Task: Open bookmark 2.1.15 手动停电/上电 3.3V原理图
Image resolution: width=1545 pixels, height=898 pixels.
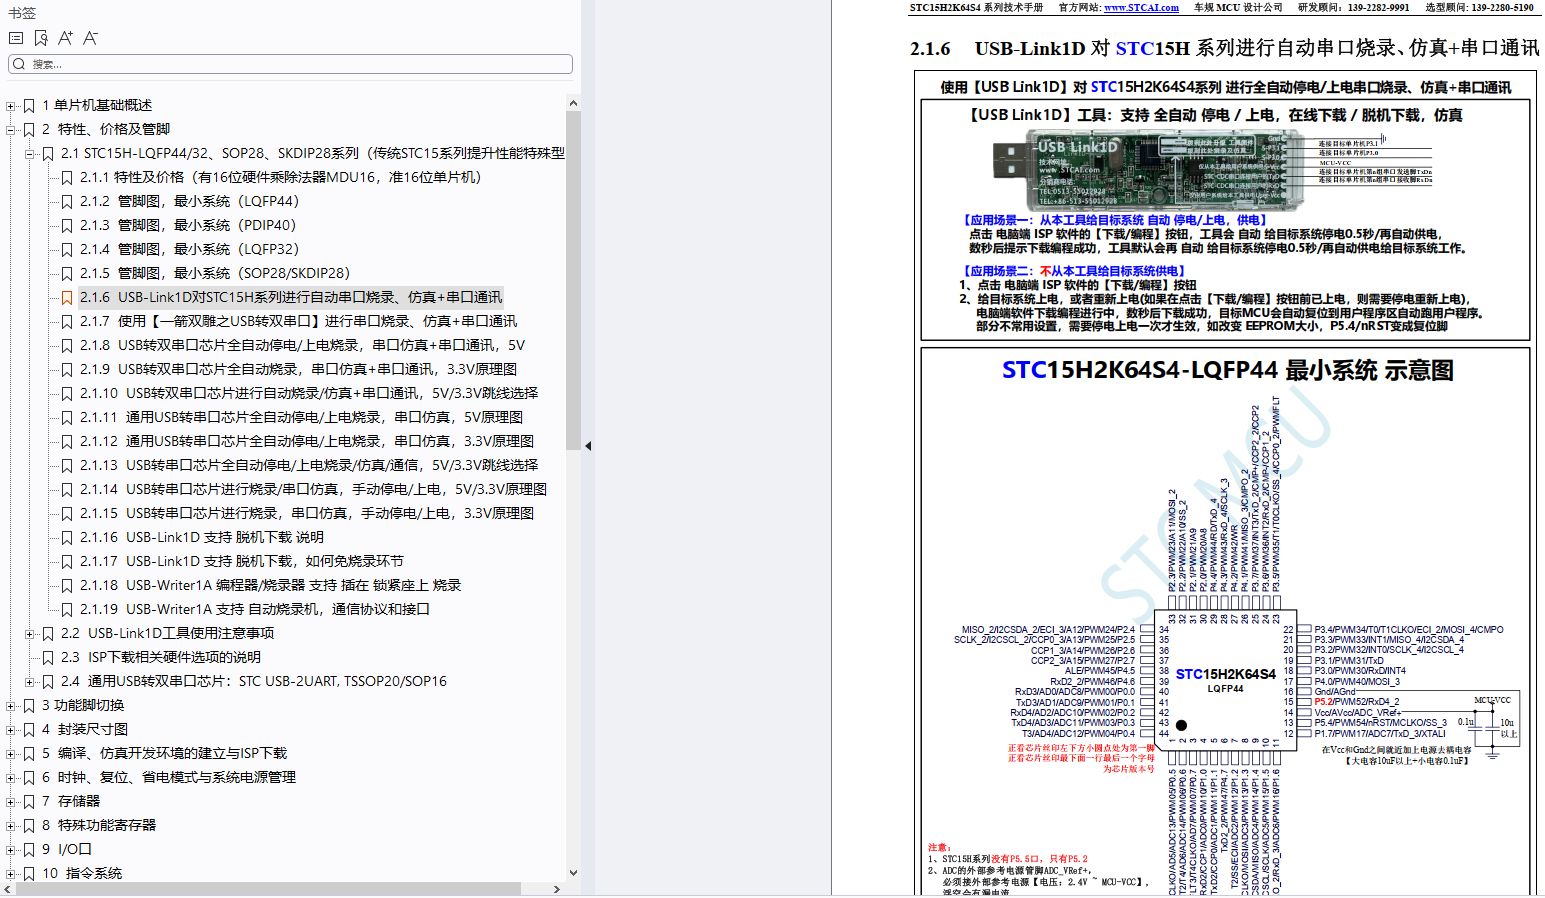Action: tap(307, 513)
